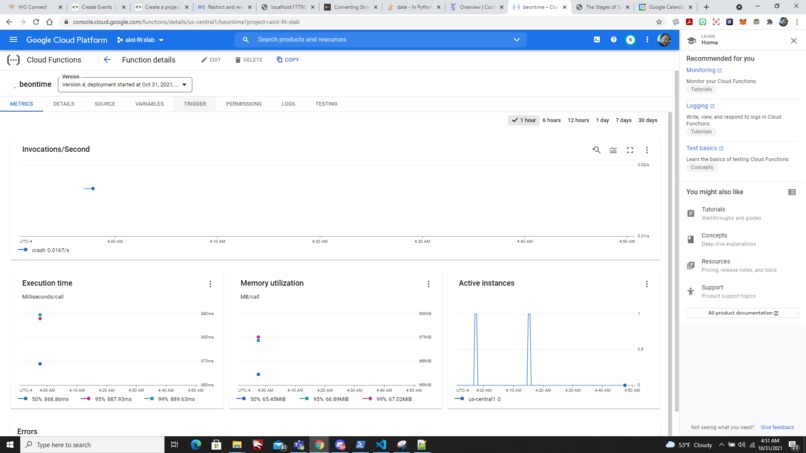
Task: Switch to the Source tab
Action: click(x=105, y=104)
